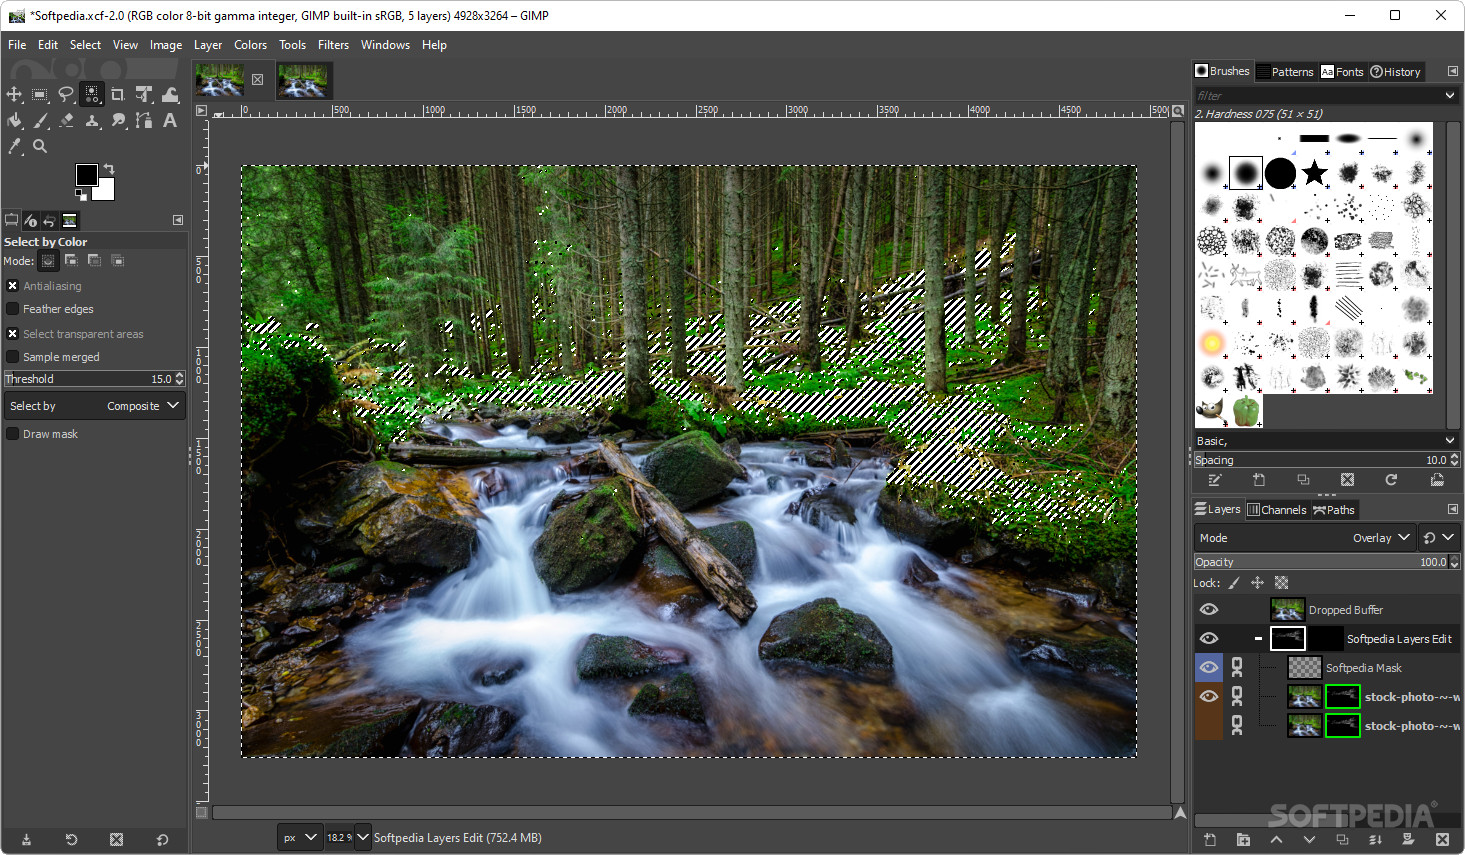Select the Crop tool

[118, 94]
